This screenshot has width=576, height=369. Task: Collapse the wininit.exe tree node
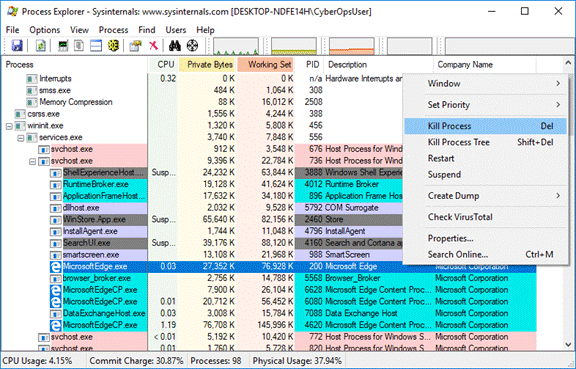pyautogui.click(x=9, y=126)
